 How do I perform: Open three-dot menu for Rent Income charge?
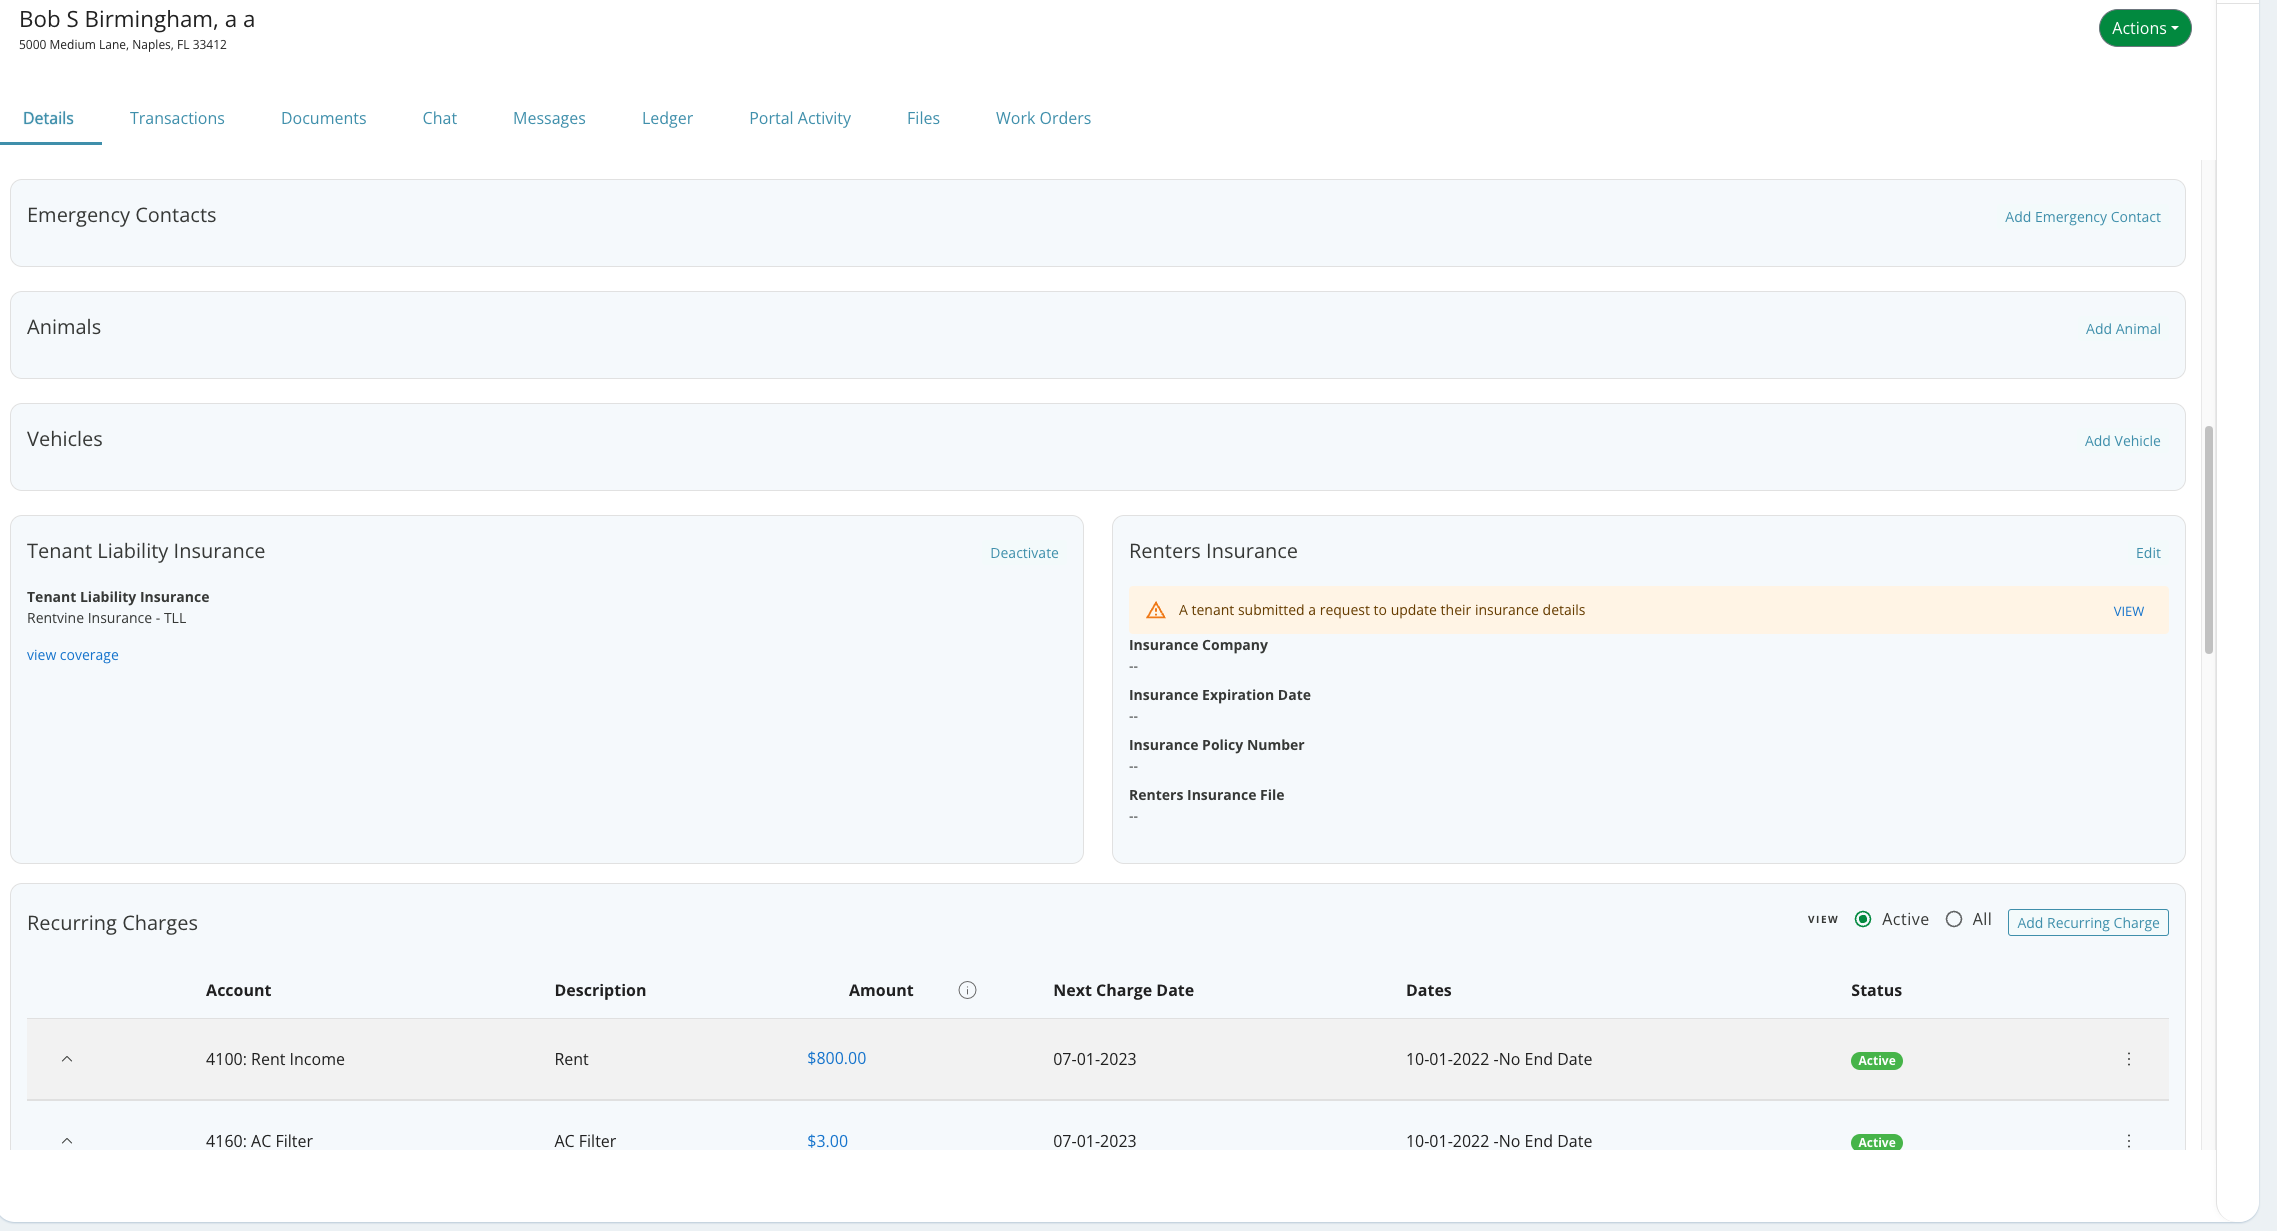point(2128,1059)
